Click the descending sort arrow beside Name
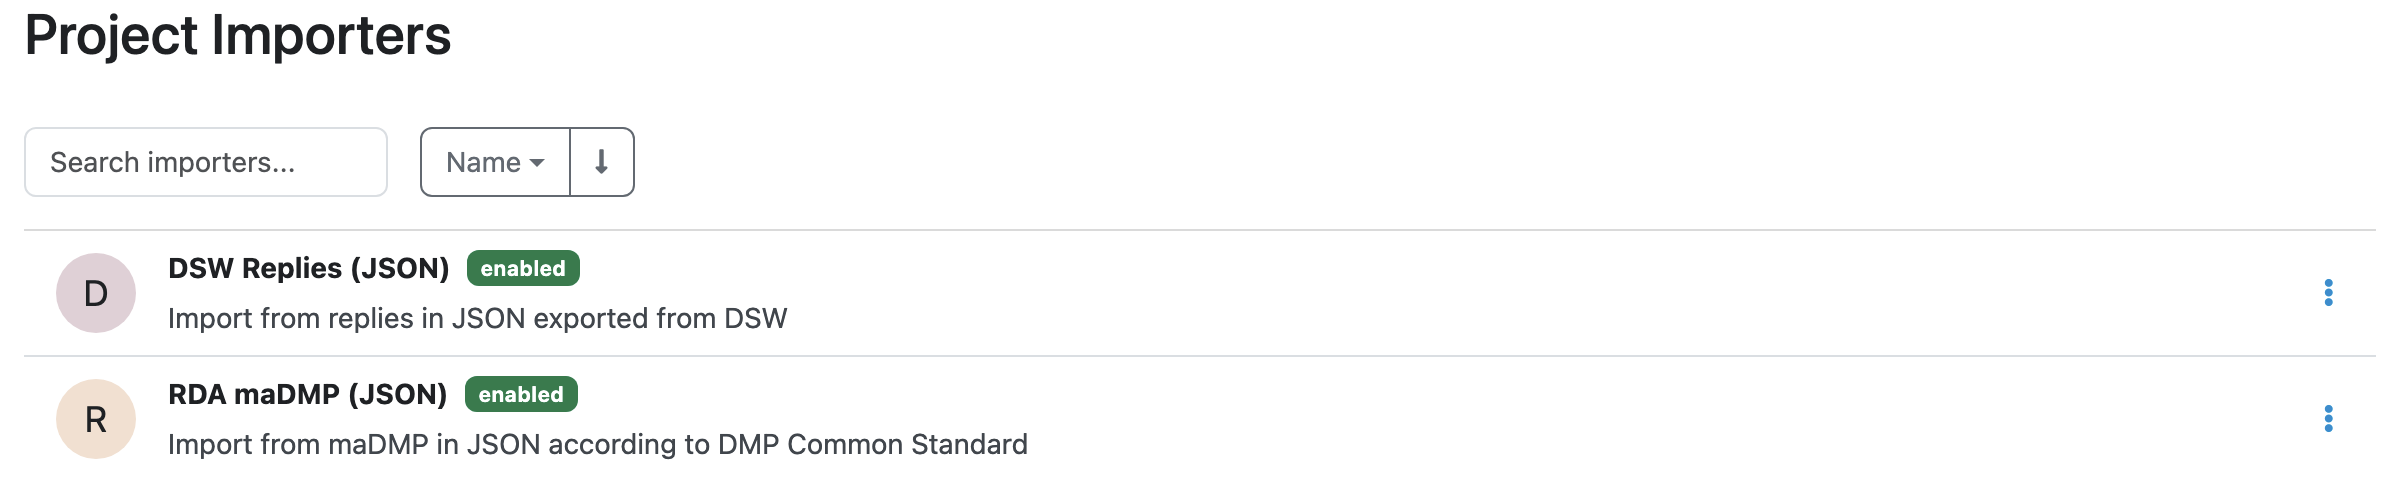Screen dimensions: 2400x481 coord(602,162)
